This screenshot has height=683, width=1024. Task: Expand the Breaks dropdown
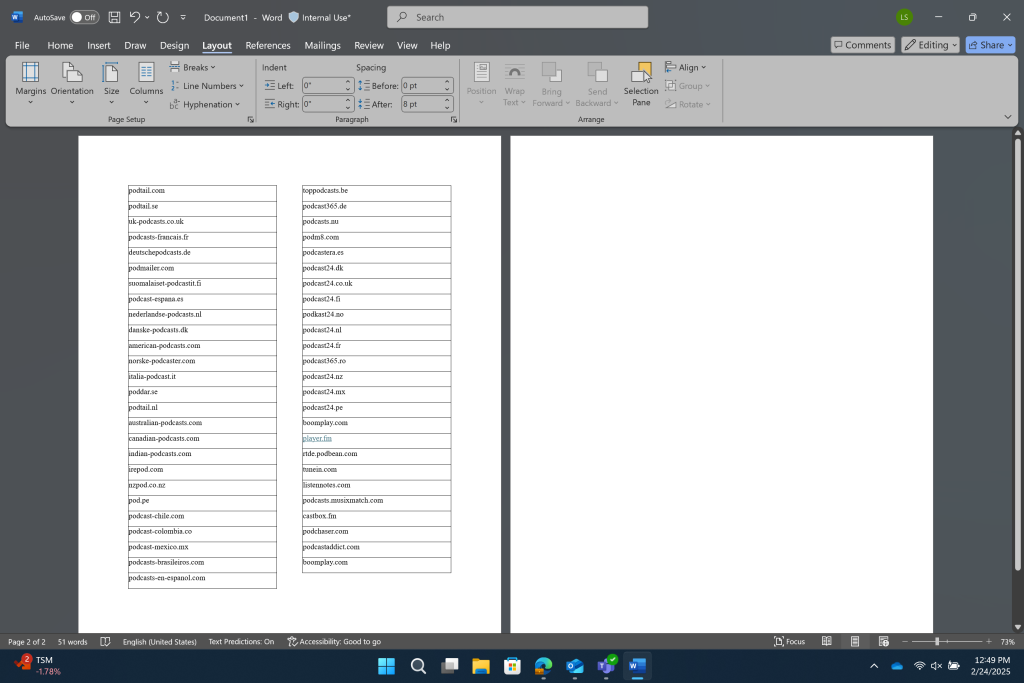(193, 67)
